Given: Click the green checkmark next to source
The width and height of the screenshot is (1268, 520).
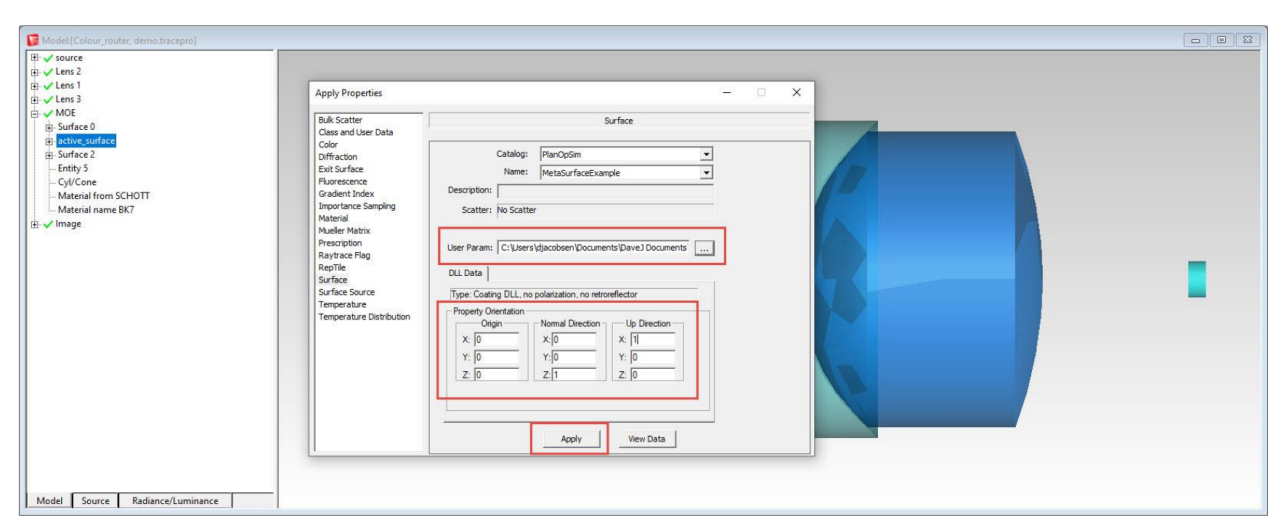Looking at the screenshot, I should [x=46, y=58].
